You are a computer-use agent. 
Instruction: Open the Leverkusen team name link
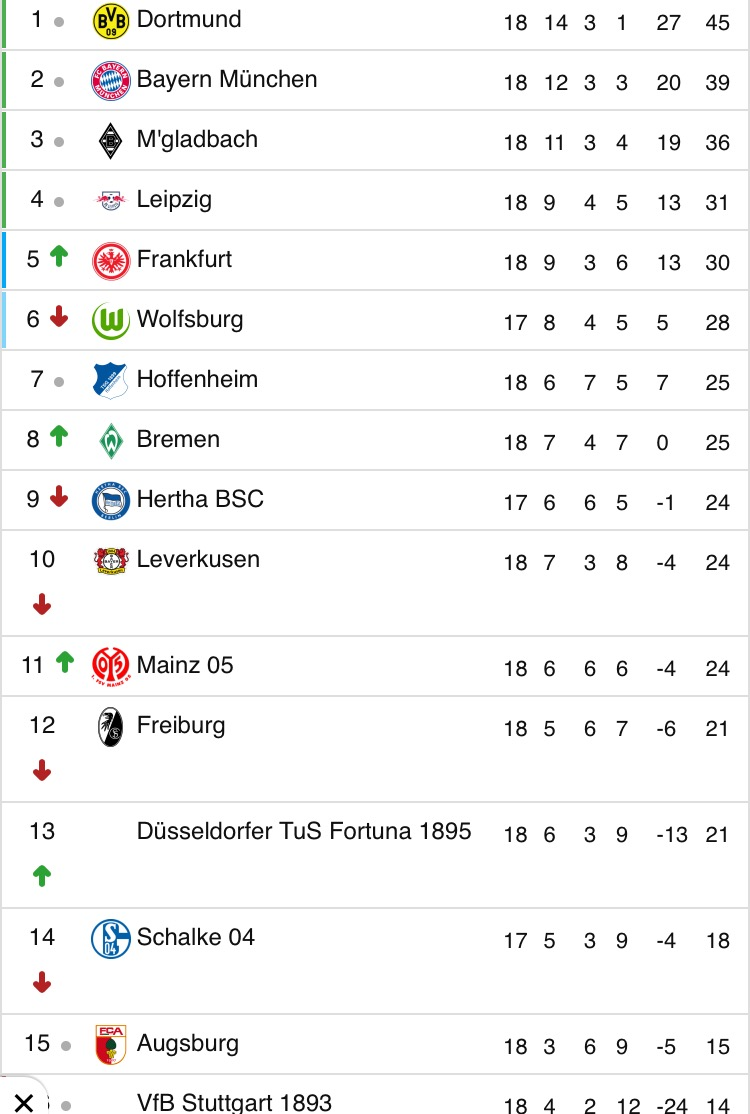pyautogui.click(x=198, y=559)
